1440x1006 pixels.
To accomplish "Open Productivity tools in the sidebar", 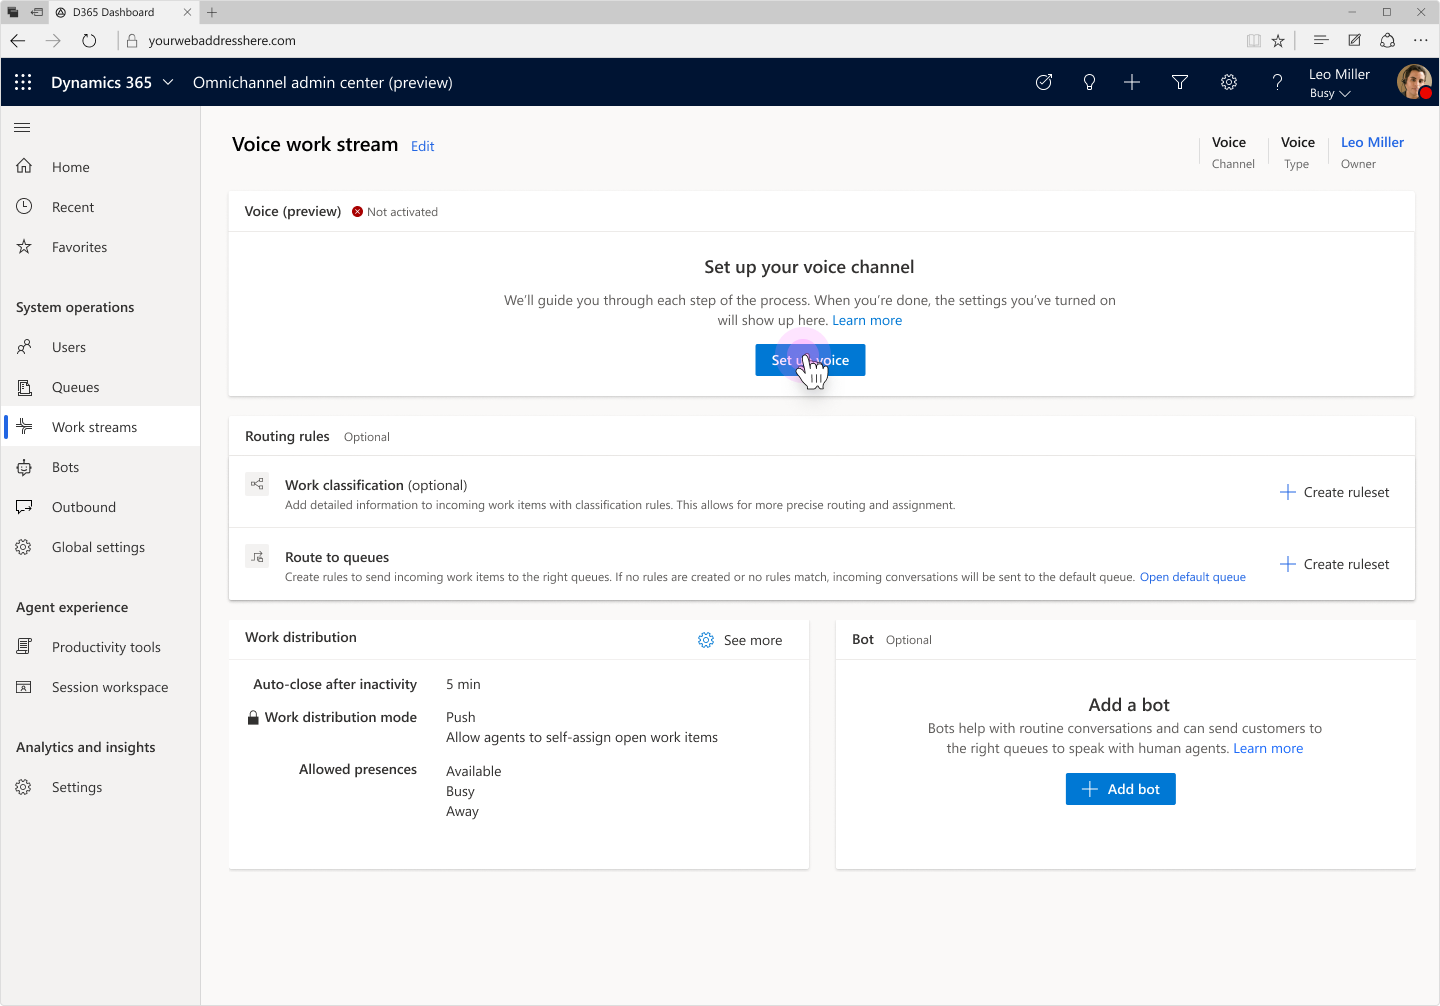I will tap(100, 647).
